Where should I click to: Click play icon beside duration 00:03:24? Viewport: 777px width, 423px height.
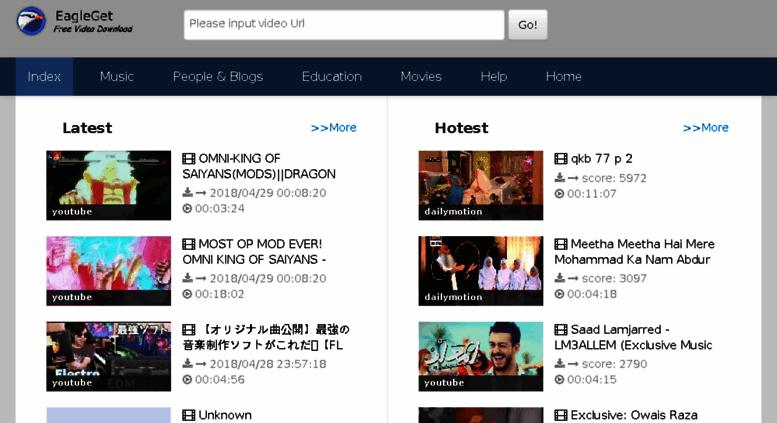[x=187, y=209]
